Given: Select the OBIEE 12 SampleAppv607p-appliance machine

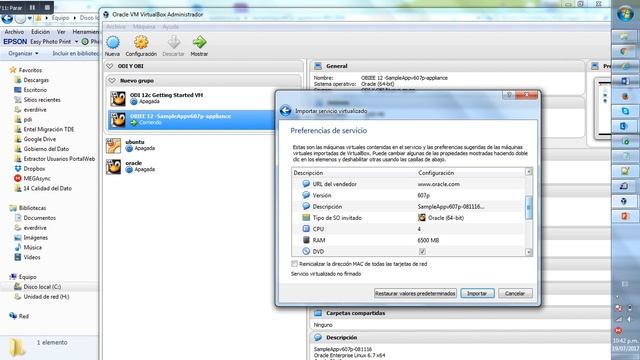Looking at the screenshot, I should 191,120.
